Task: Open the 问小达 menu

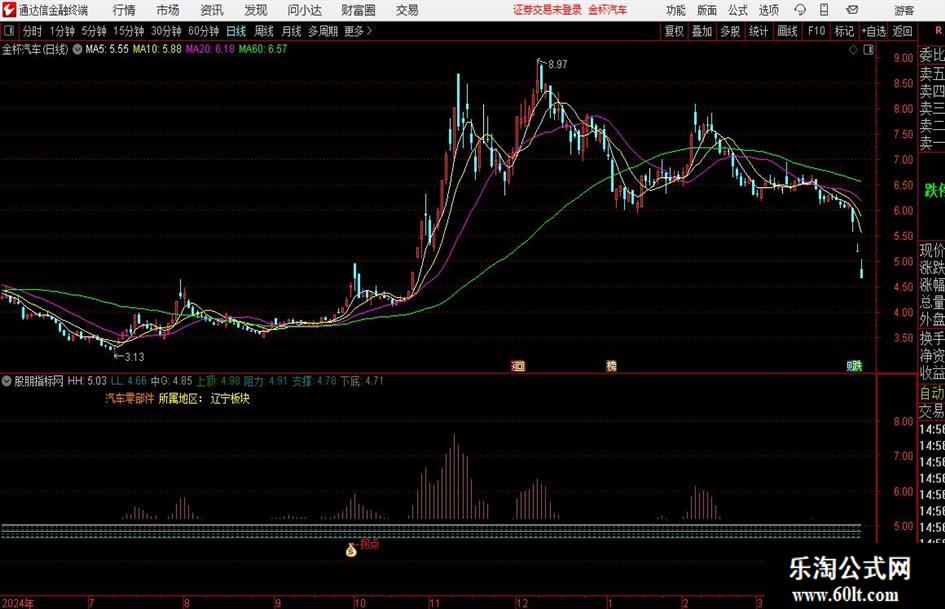Action: (x=304, y=10)
